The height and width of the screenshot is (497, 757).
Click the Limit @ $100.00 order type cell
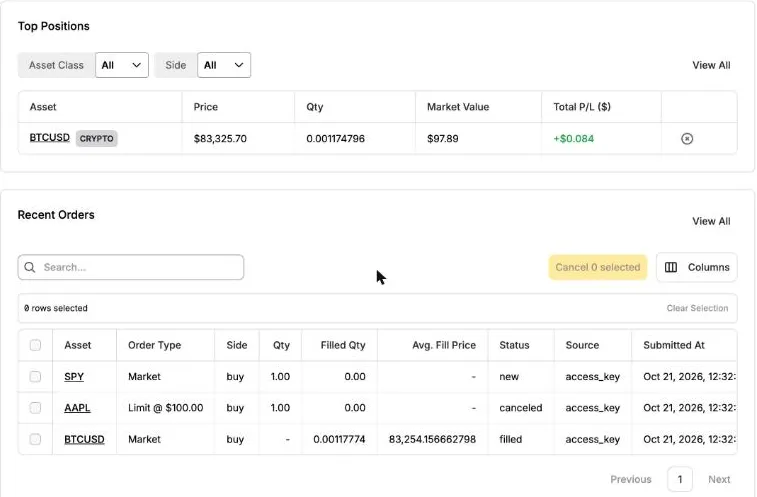166,408
